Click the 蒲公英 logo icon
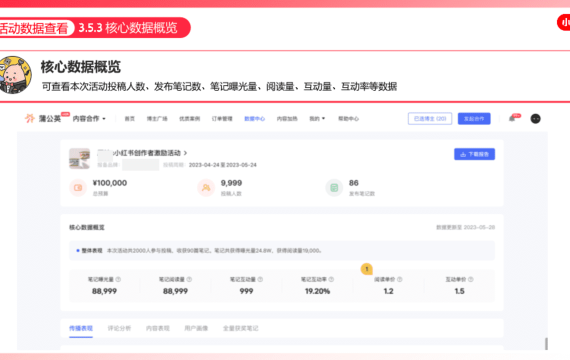This screenshot has width=570, height=360. [x=29, y=118]
